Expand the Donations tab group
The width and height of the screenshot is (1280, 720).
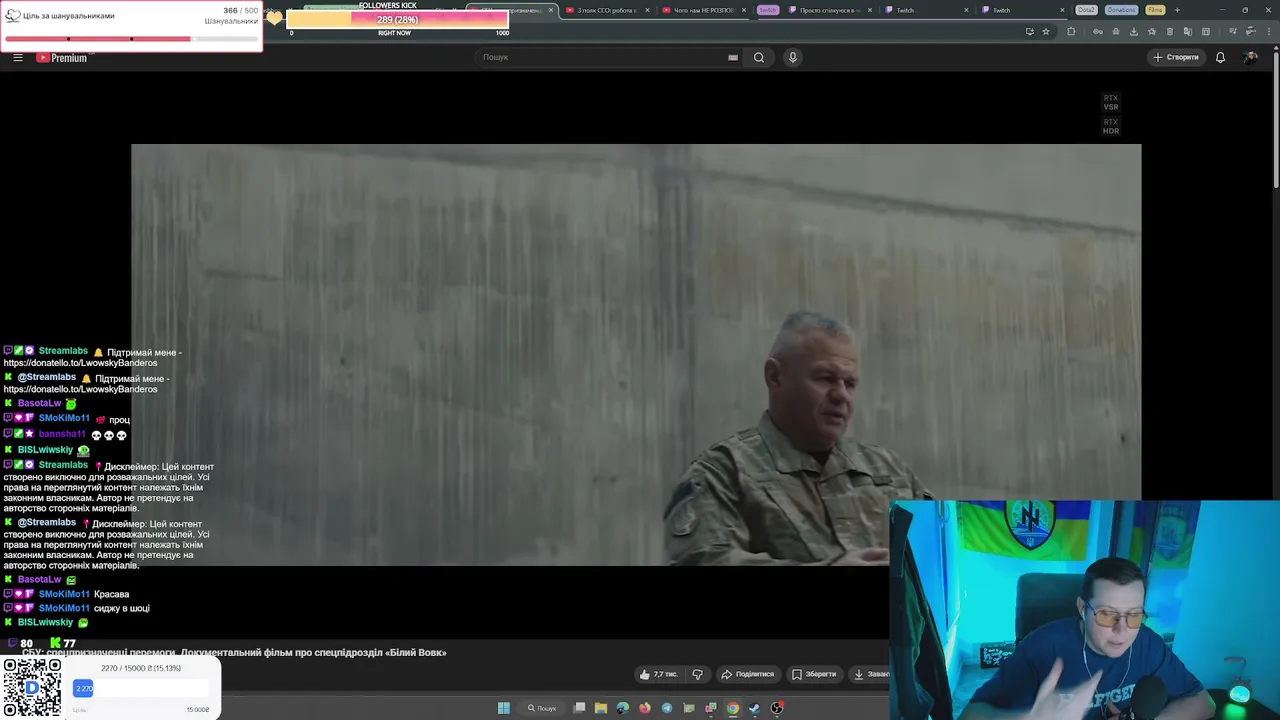pyautogui.click(x=1121, y=10)
